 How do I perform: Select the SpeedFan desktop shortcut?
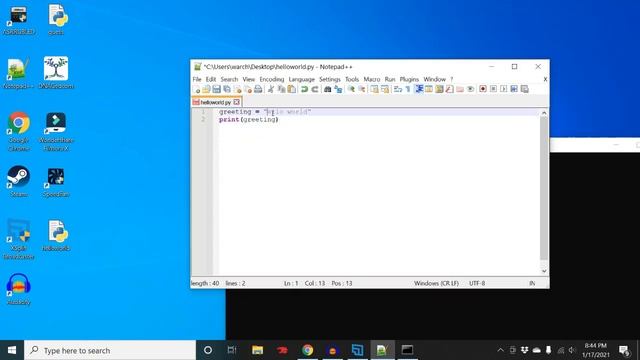56,182
